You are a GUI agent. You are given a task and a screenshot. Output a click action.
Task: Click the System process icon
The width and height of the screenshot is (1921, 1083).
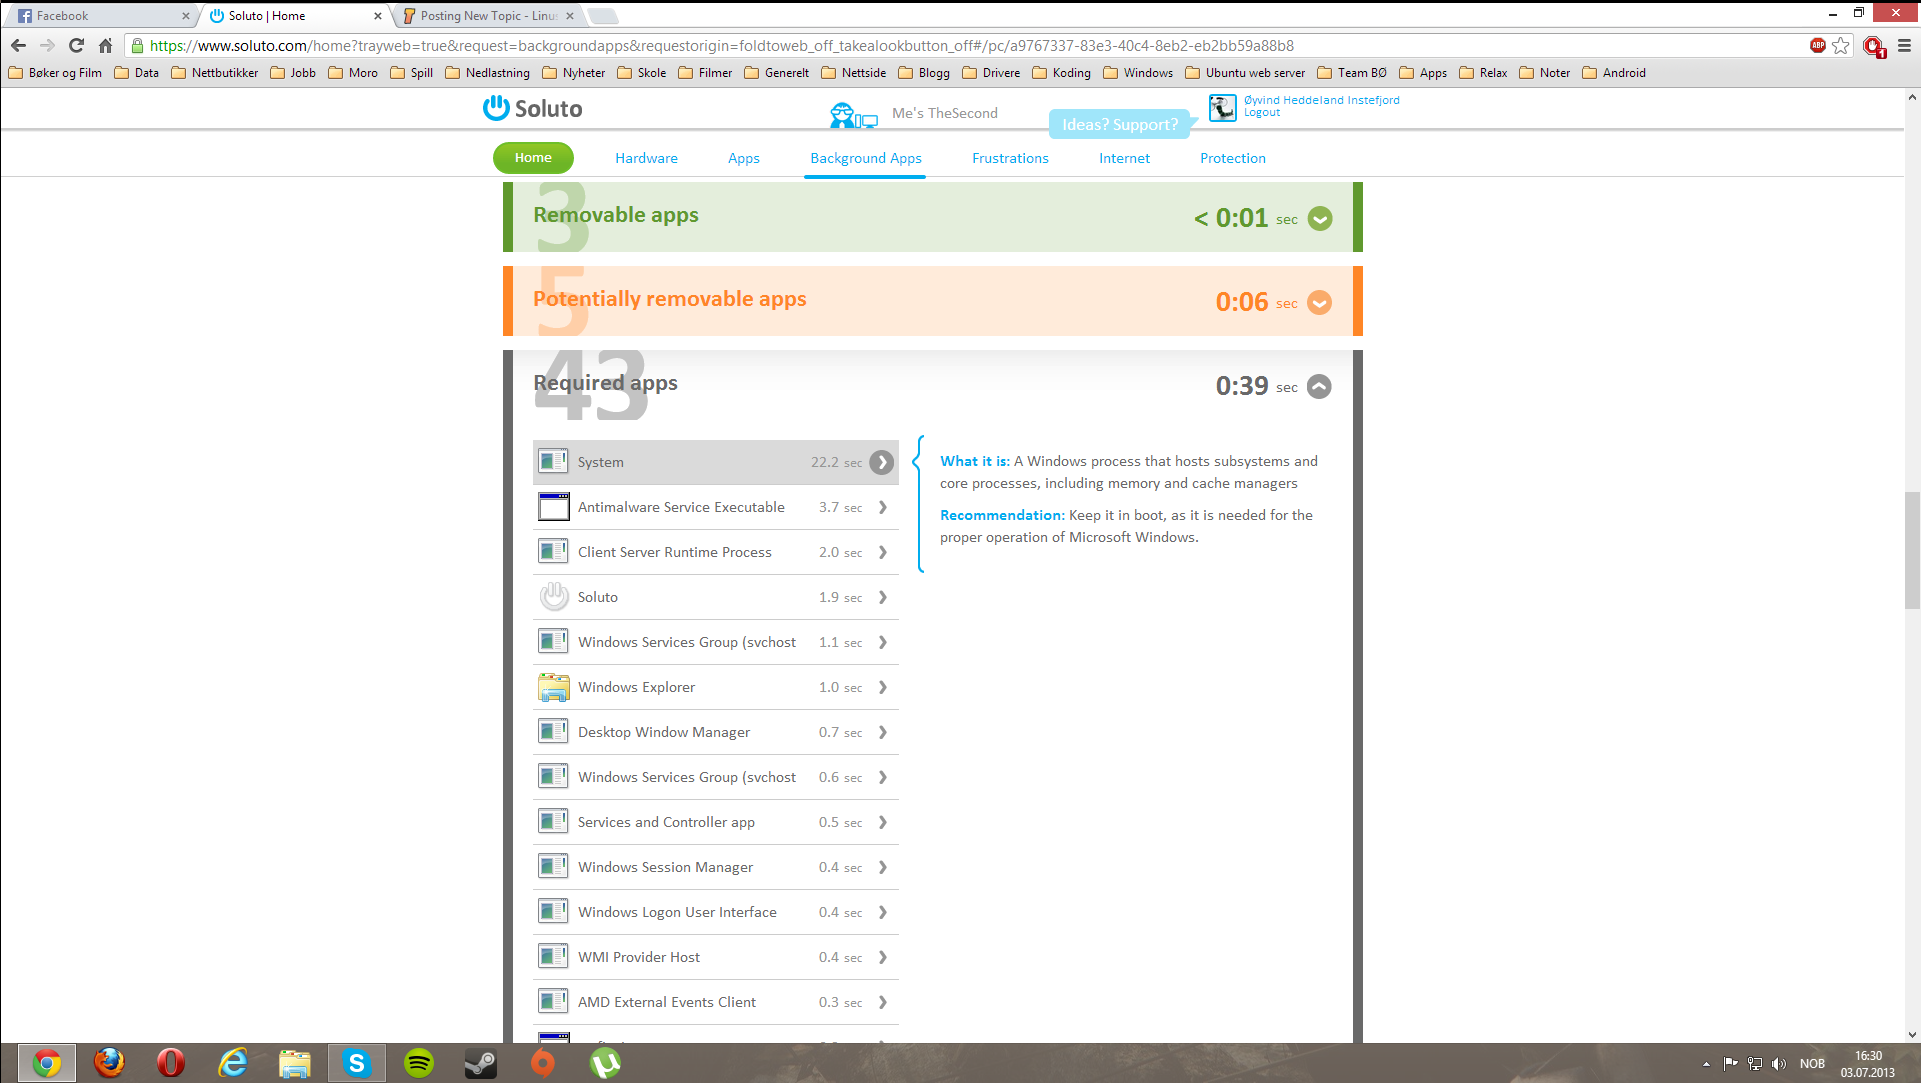click(553, 461)
